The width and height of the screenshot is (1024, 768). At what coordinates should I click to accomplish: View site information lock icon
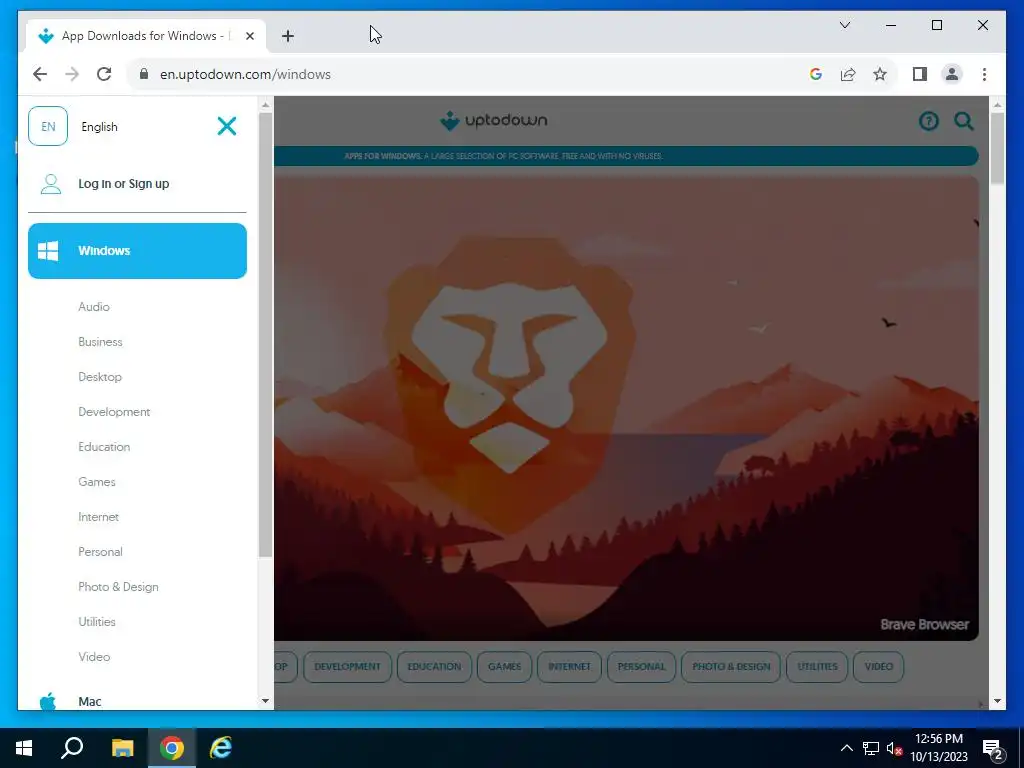144,74
